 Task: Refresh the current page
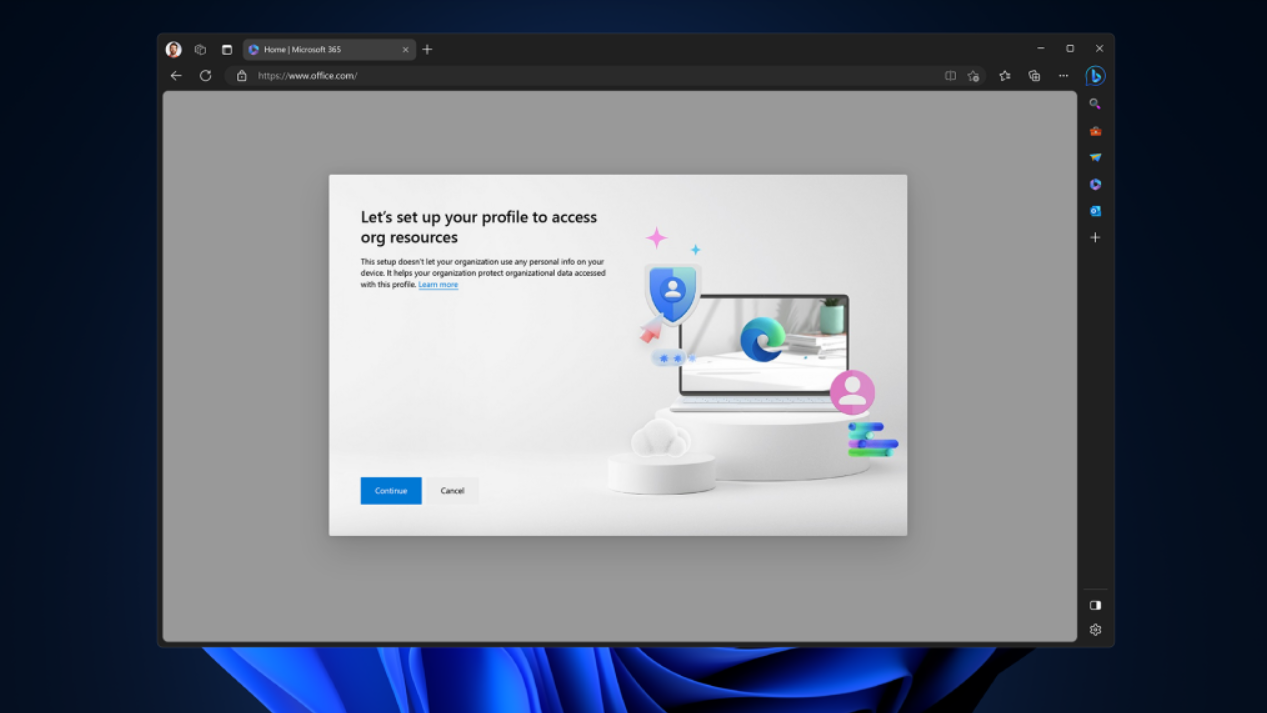coord(205,75)
